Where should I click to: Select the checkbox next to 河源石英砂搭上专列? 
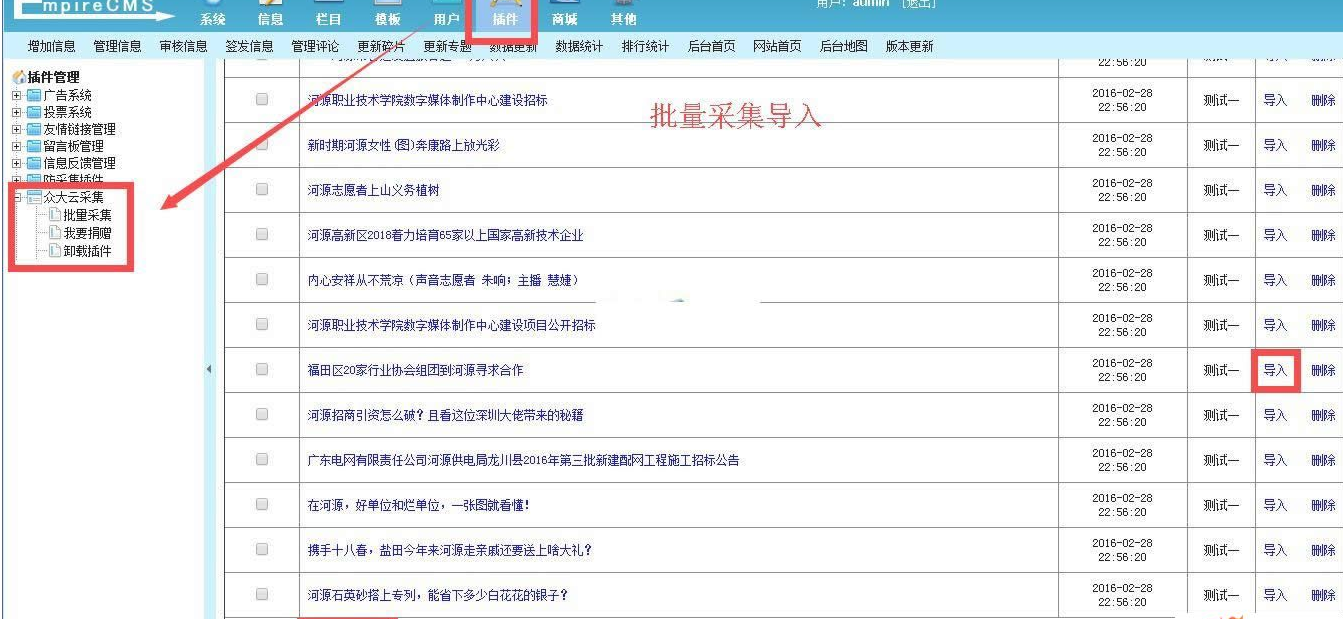[x=261, y=593]
